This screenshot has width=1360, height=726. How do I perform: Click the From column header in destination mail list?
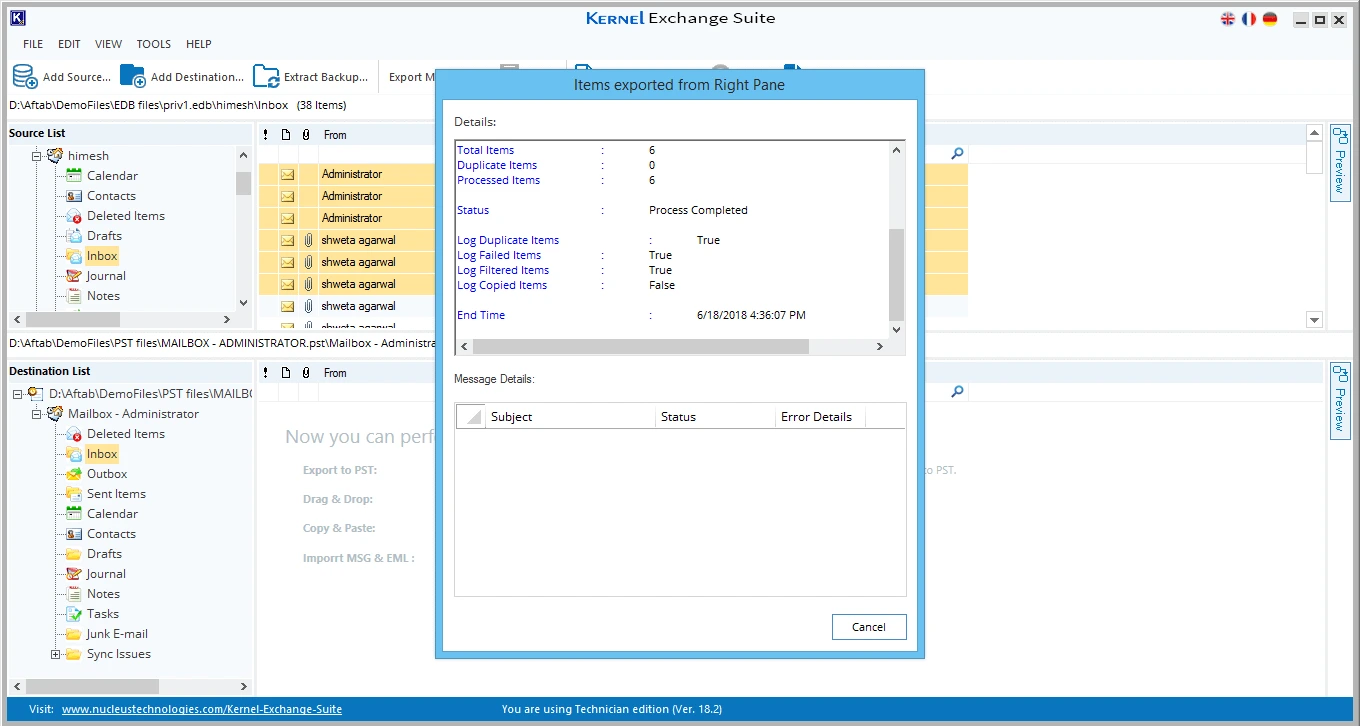point(335,373)
